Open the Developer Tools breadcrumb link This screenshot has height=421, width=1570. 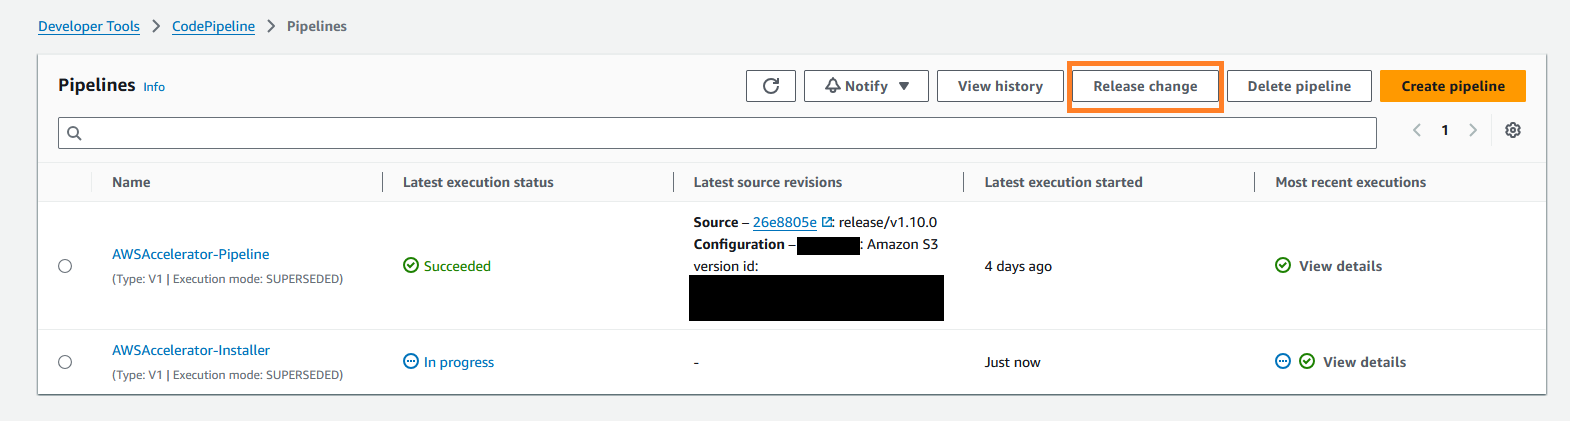click(x=89, y=26)
